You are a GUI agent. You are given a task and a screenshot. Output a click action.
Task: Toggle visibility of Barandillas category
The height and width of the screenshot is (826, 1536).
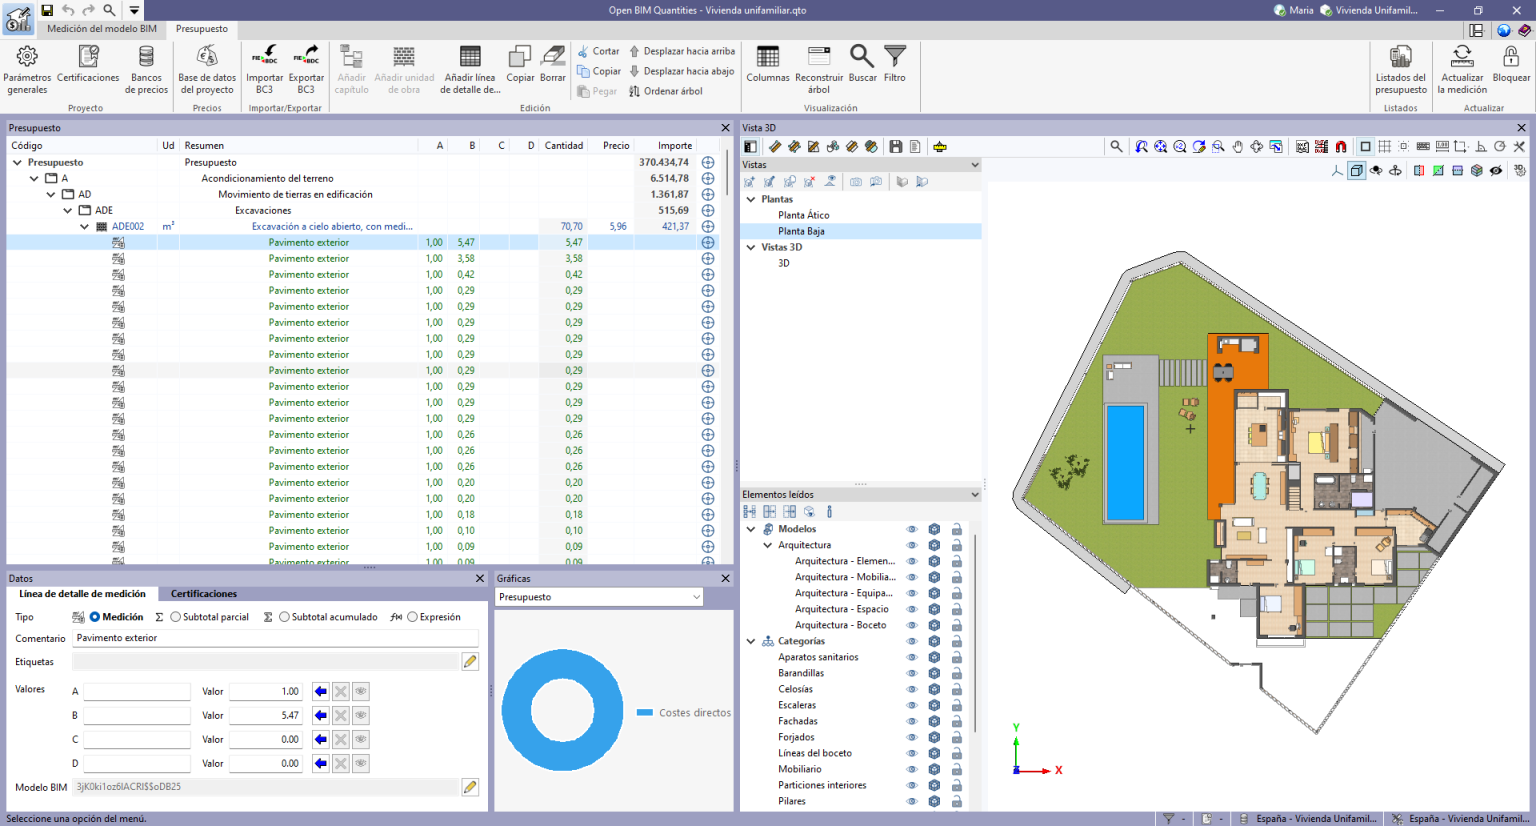coord(912,673)
